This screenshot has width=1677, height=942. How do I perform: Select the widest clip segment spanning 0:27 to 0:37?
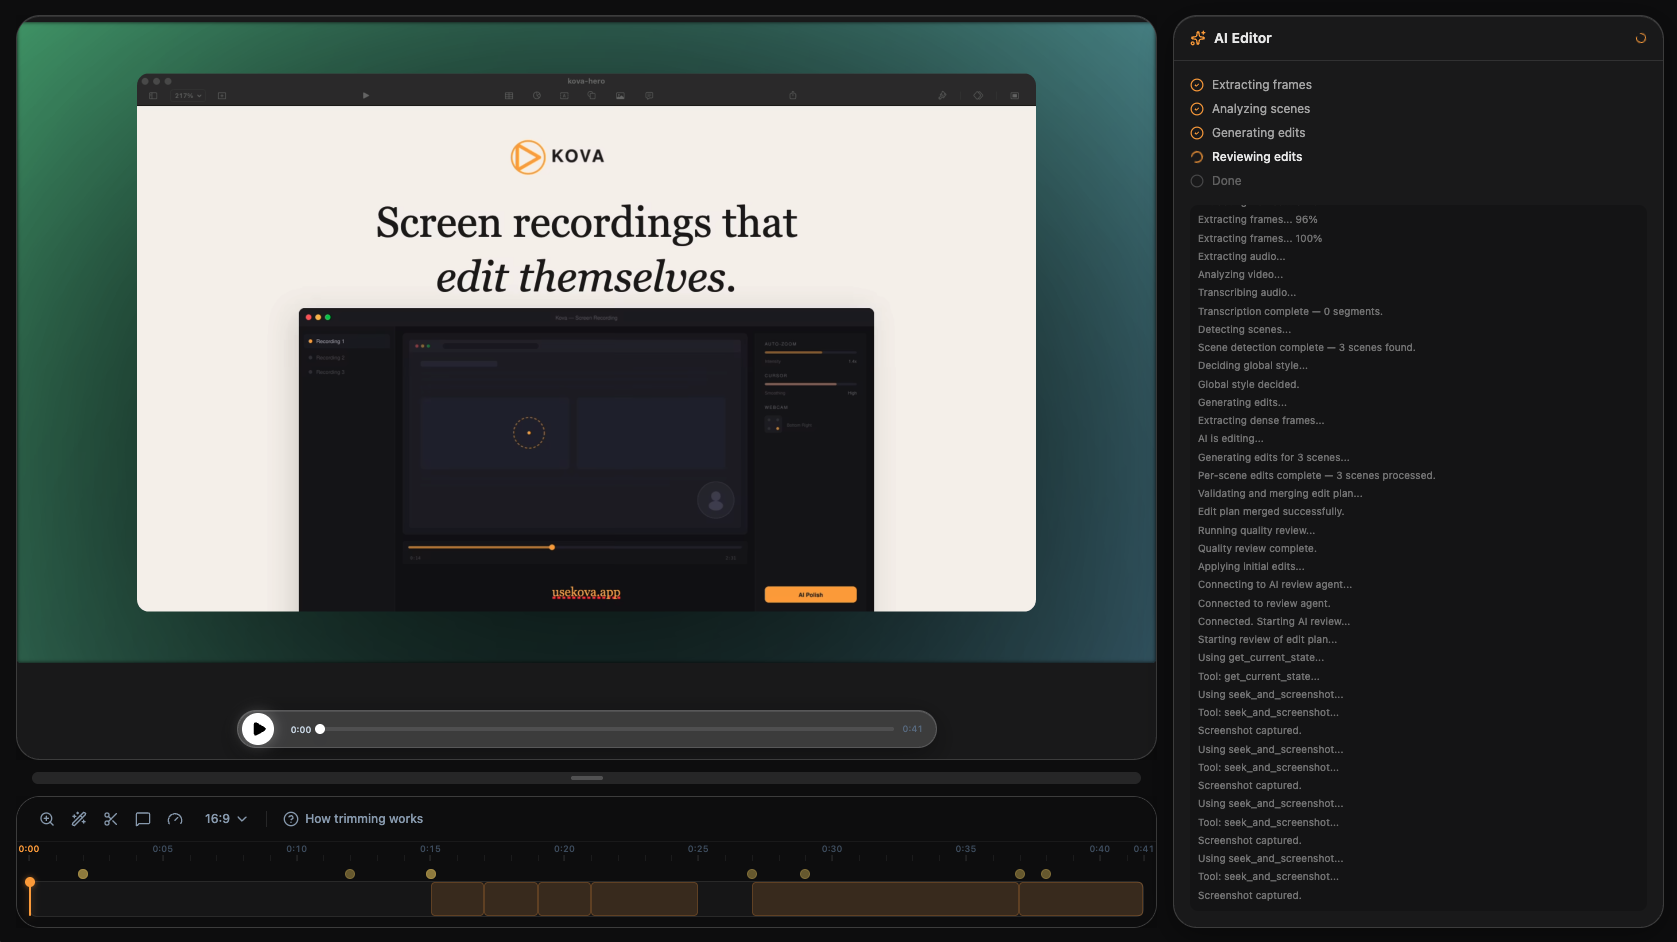coord(885,899)
